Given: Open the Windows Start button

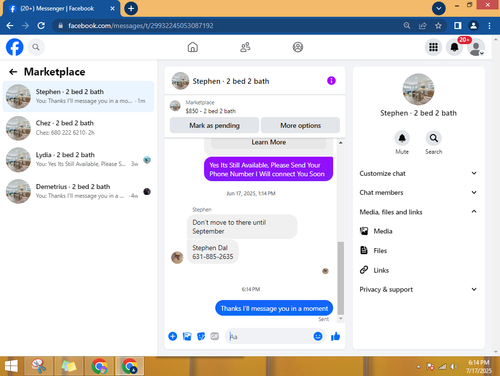Looking at the screenshot, I should pos(11,366).
